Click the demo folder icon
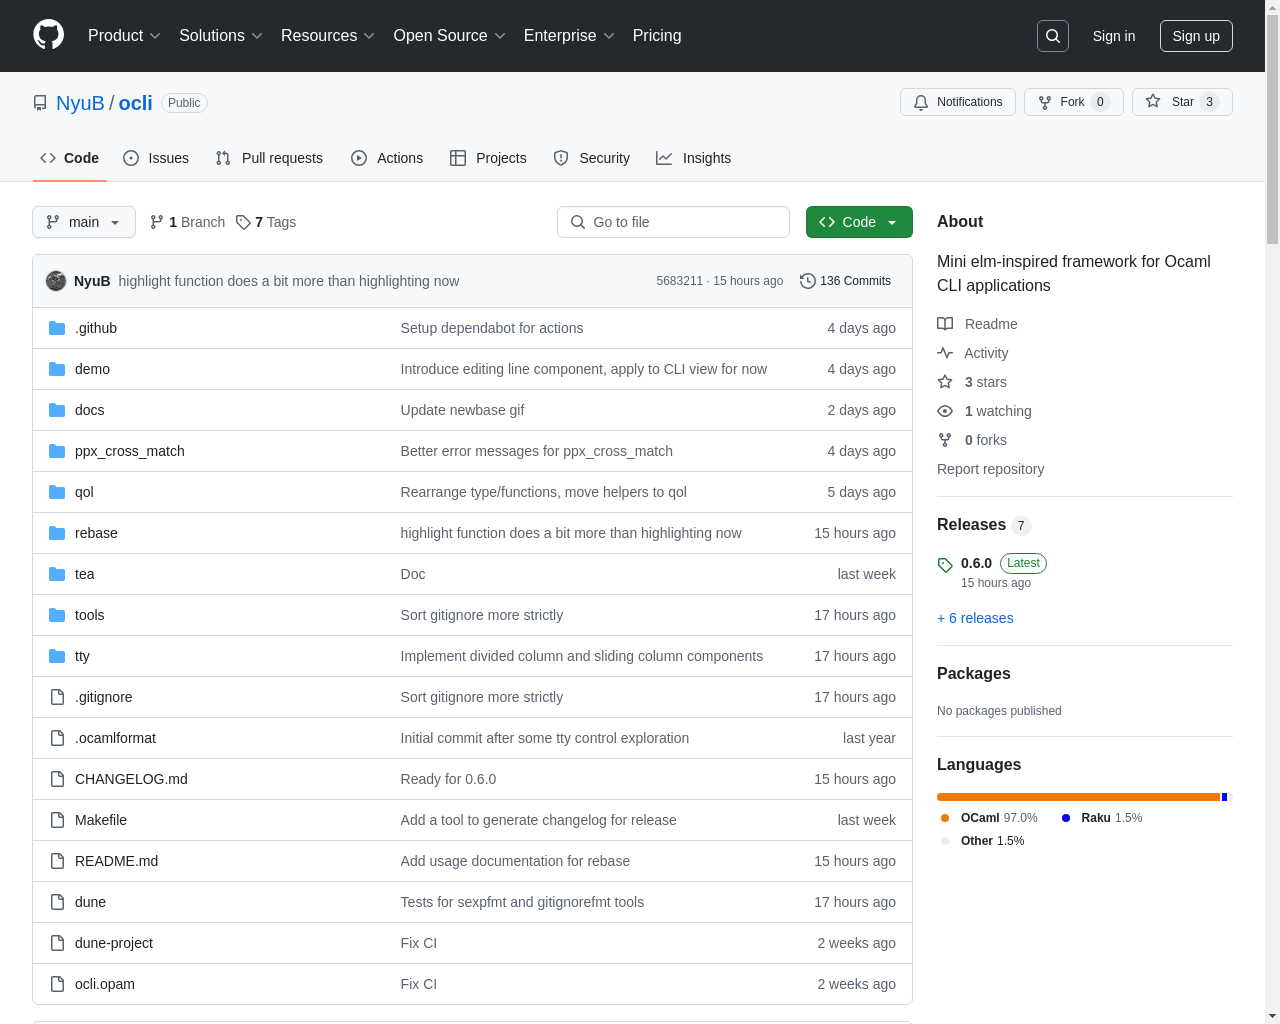Screen dimensions: 1280x1024 (x=57, y=369)
